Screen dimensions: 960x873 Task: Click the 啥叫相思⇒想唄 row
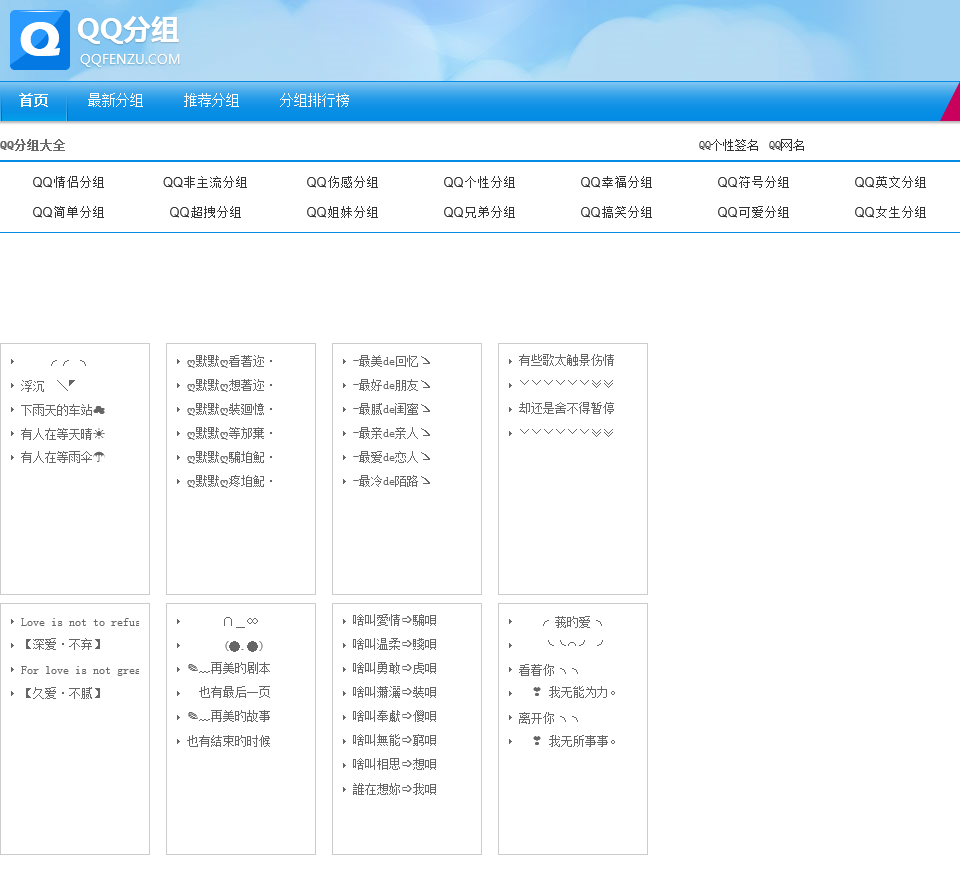coord(394,764)
